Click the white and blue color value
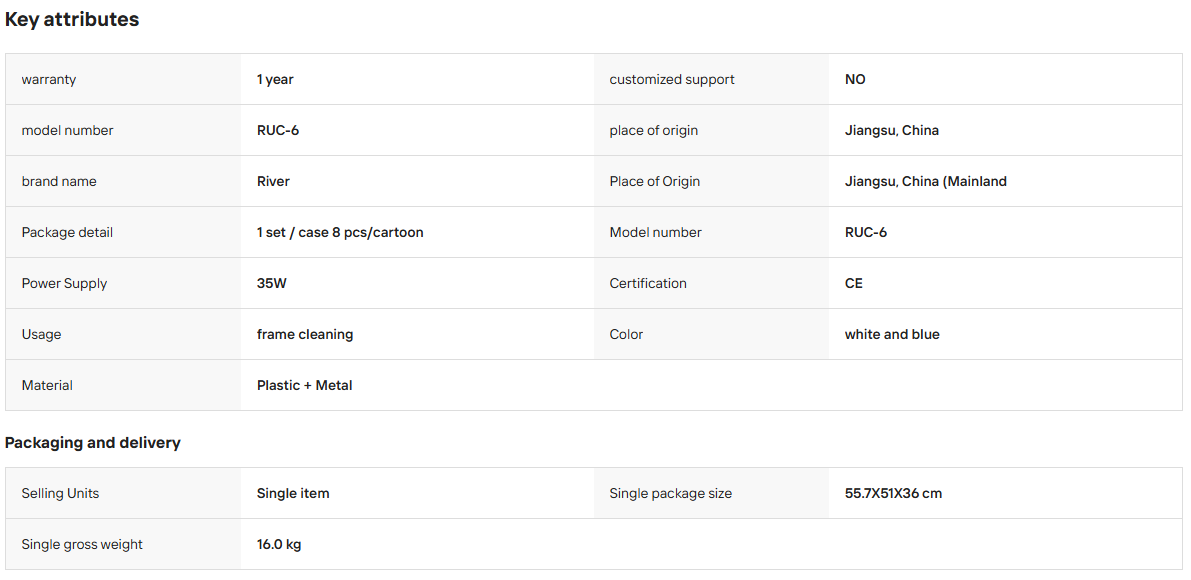The image size is (1191, 580). coord(892,334)
